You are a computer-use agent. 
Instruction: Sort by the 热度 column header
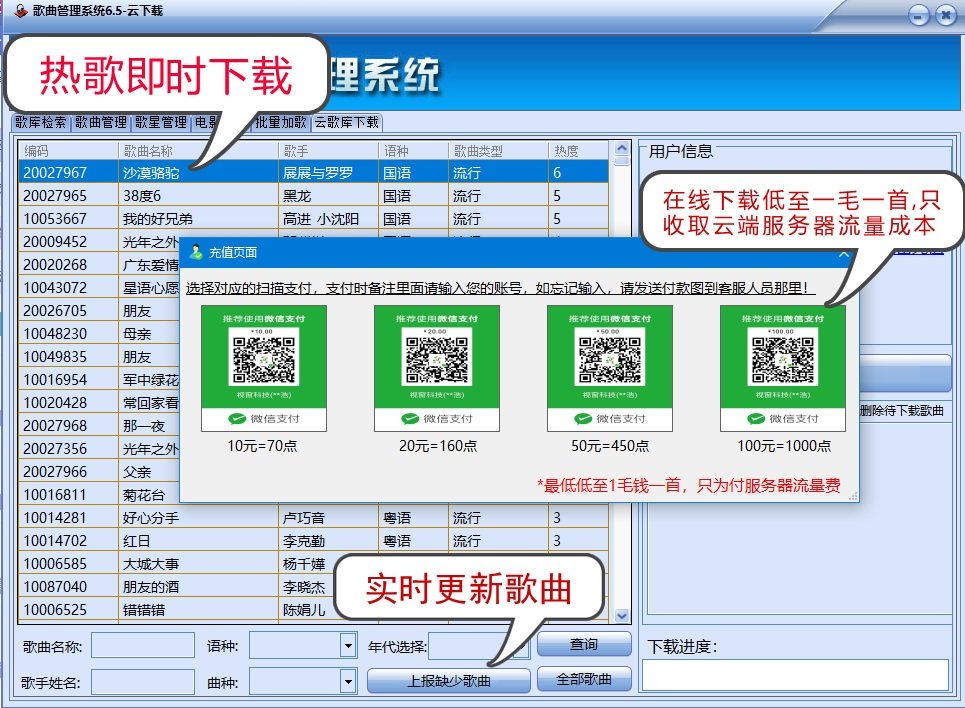click(579, 151)
